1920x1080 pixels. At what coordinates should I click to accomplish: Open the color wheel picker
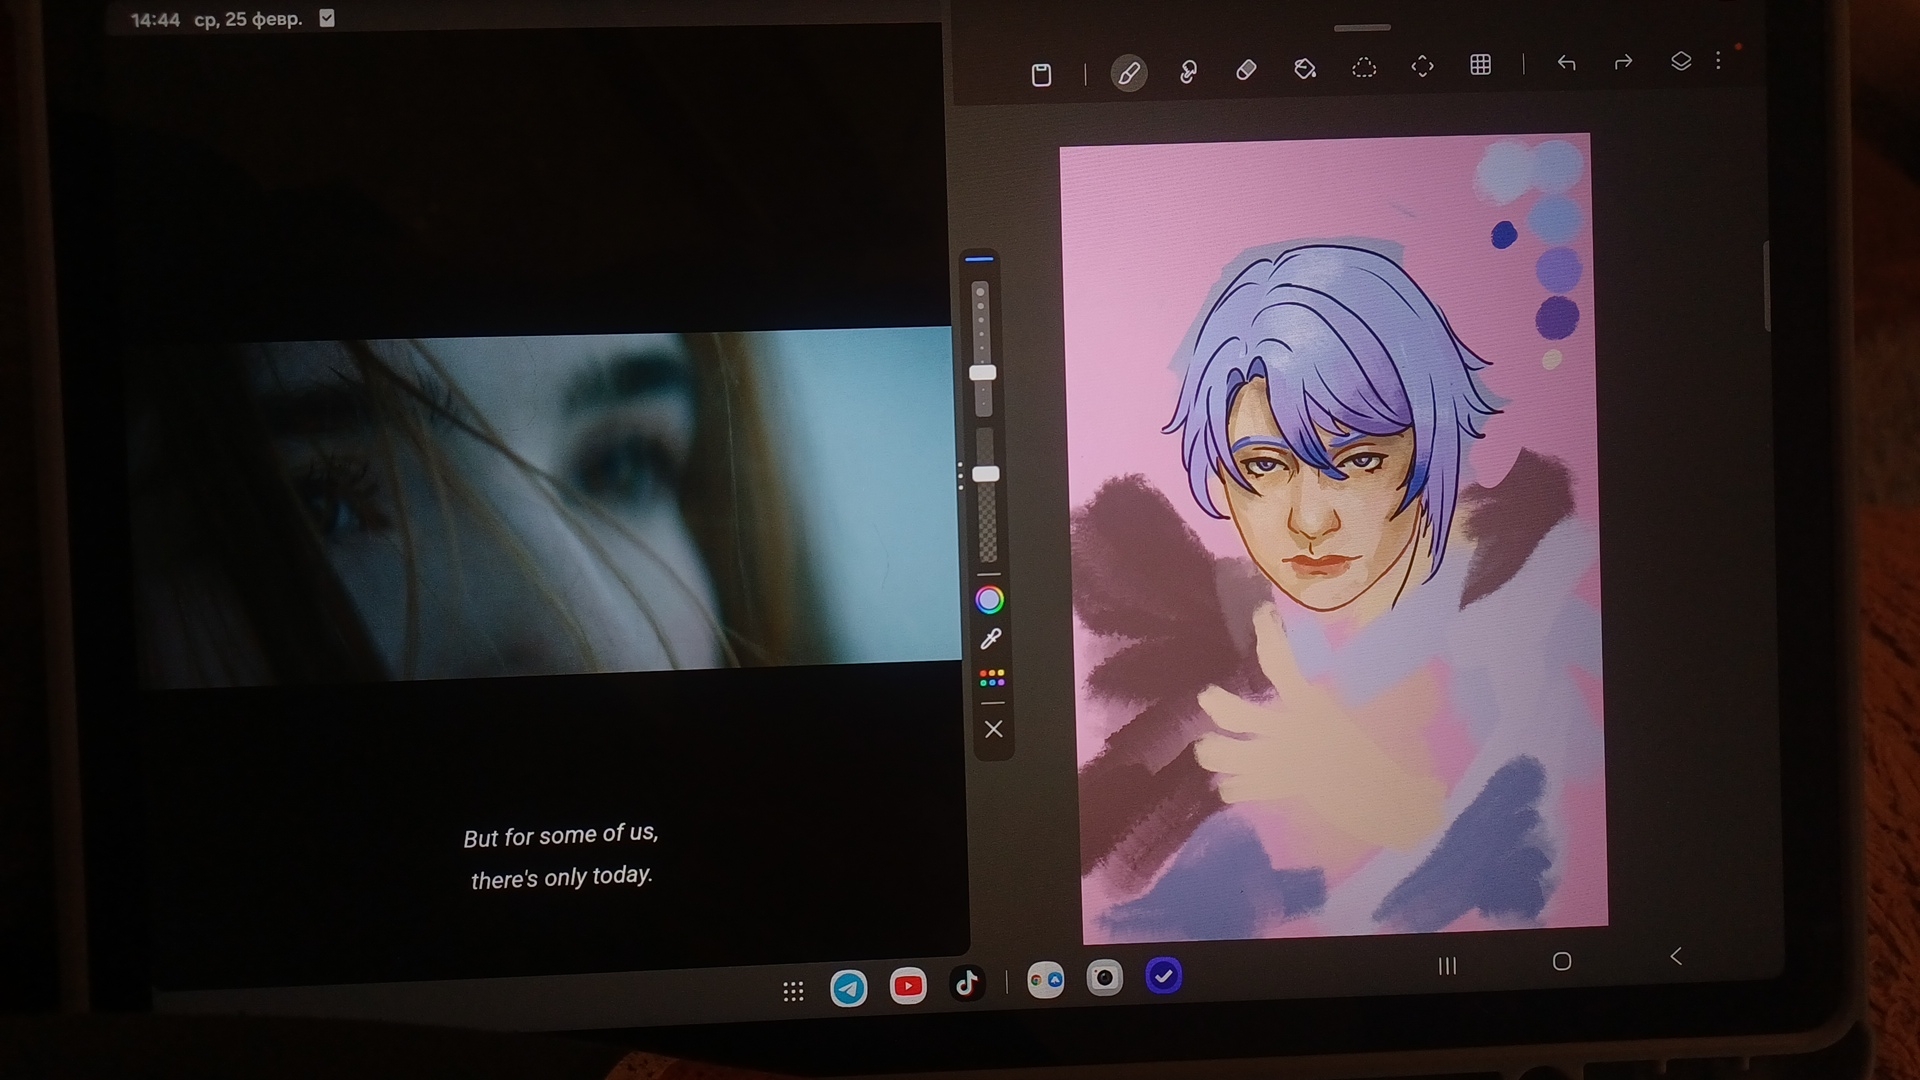click(989, 599)
